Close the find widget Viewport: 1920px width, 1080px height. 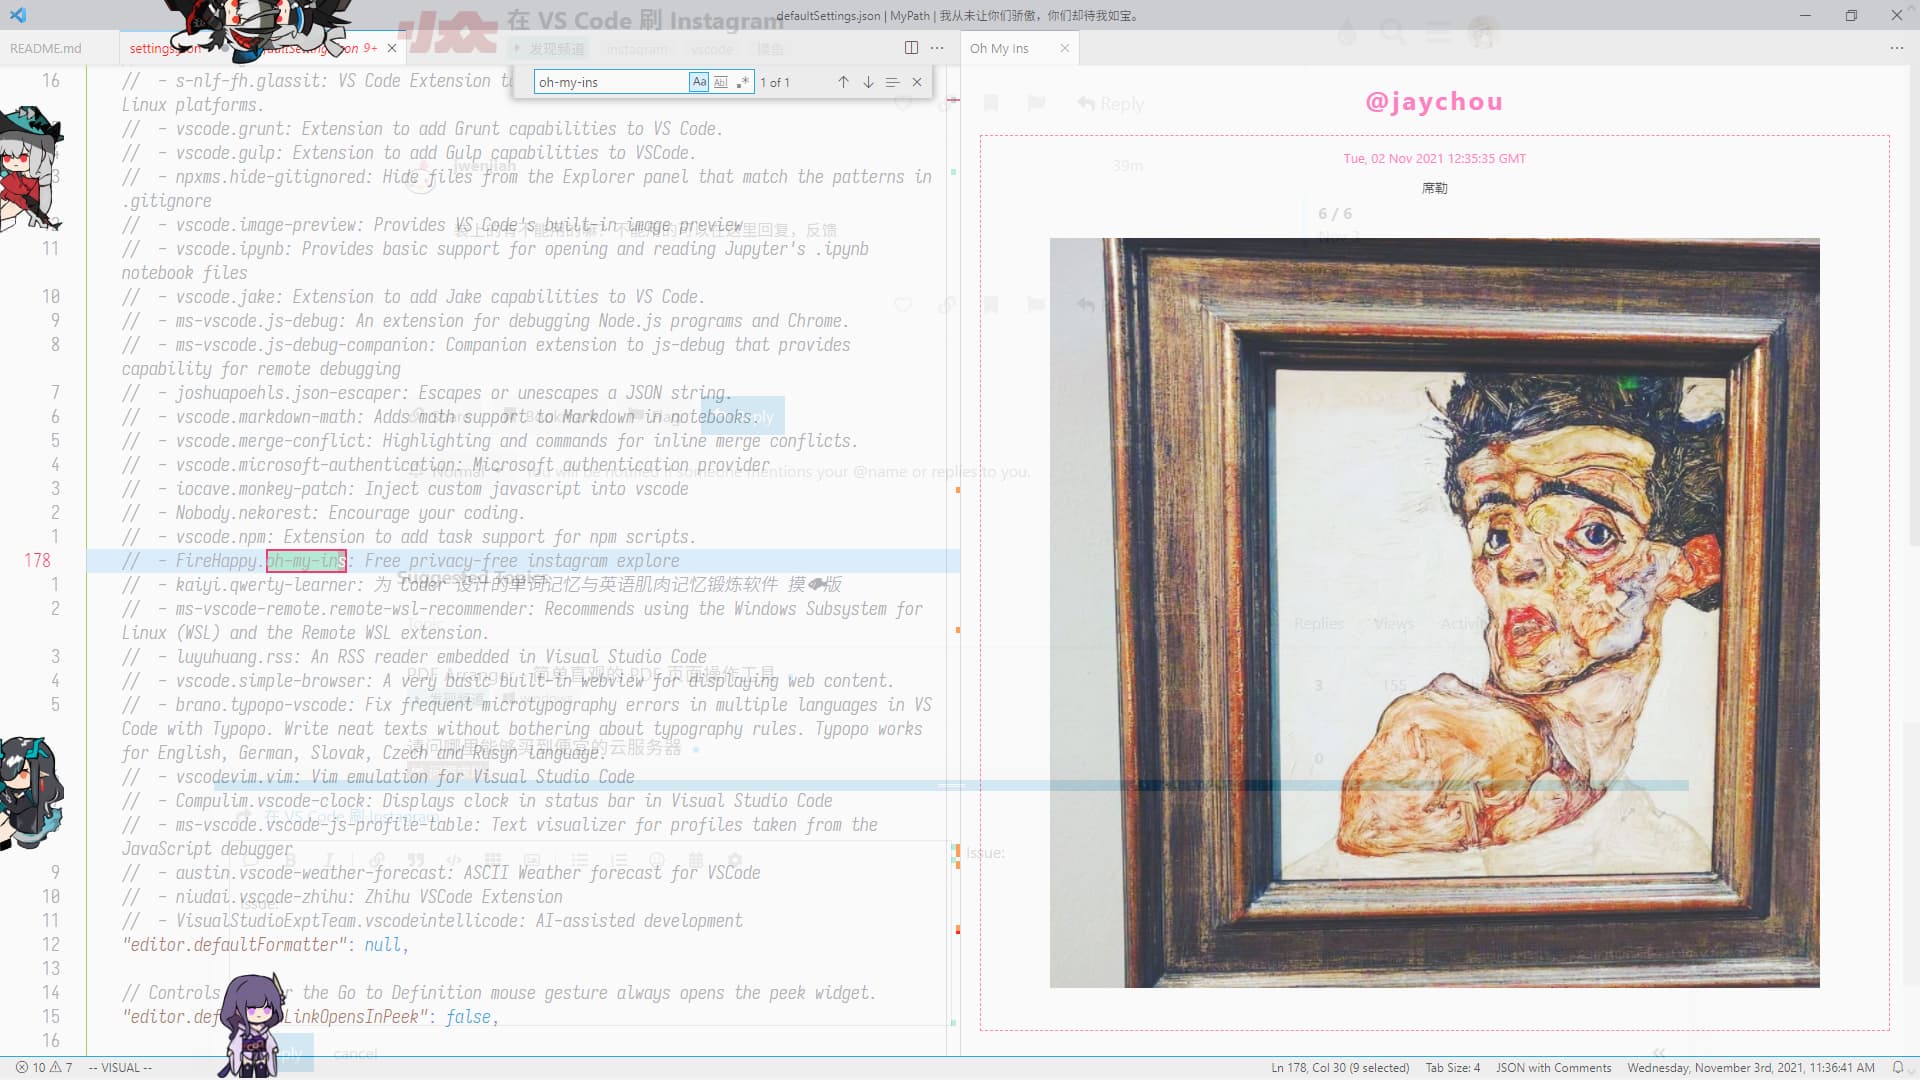coord(917,82)
